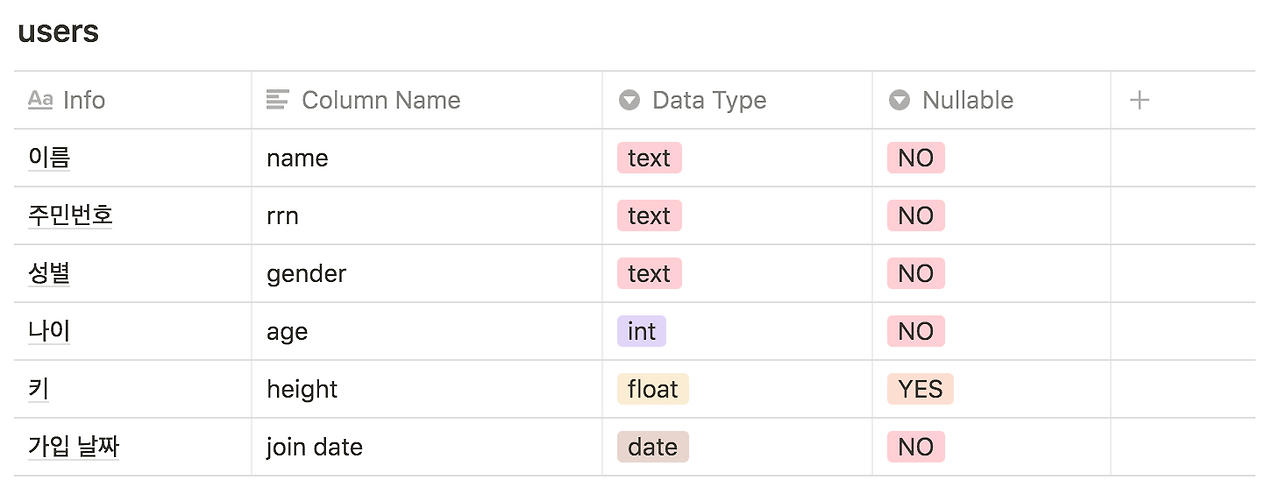Viewport: 1280px width, 487px height.
Task: Click the Aa icon in Info header
Action: (40, 100)
